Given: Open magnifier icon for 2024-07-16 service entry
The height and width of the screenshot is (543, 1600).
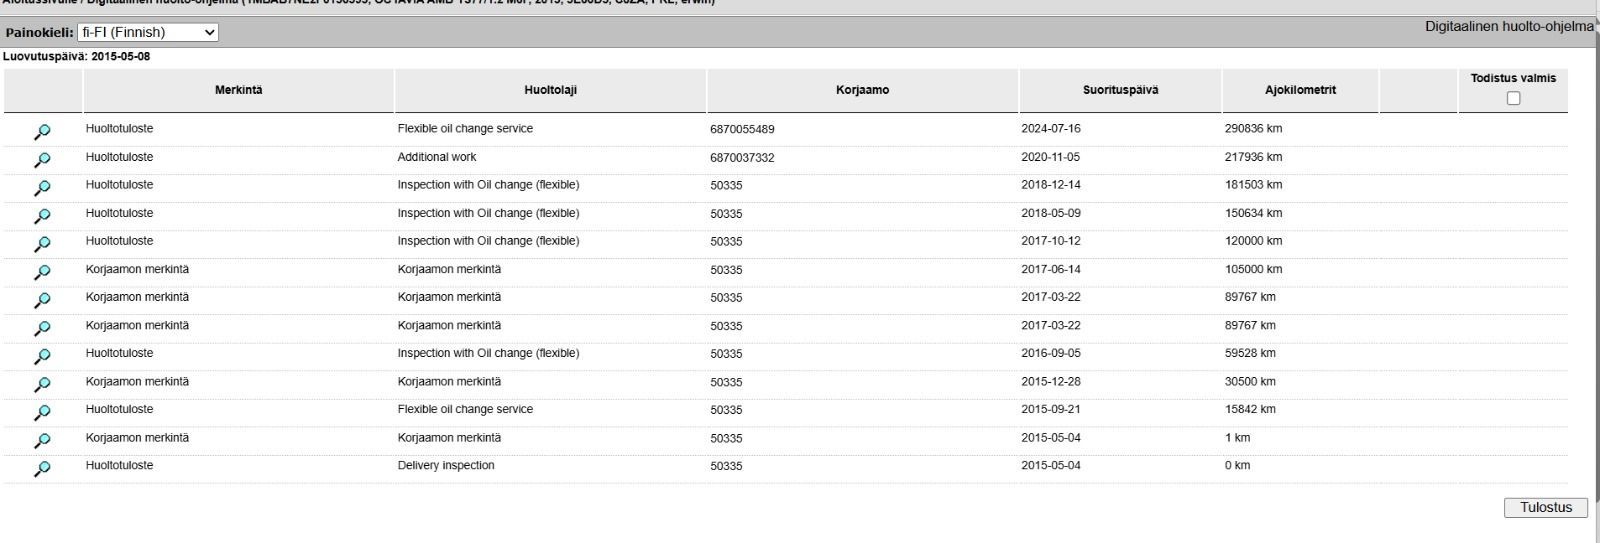Looking at the screenshot, I should [x=42, y=132].
